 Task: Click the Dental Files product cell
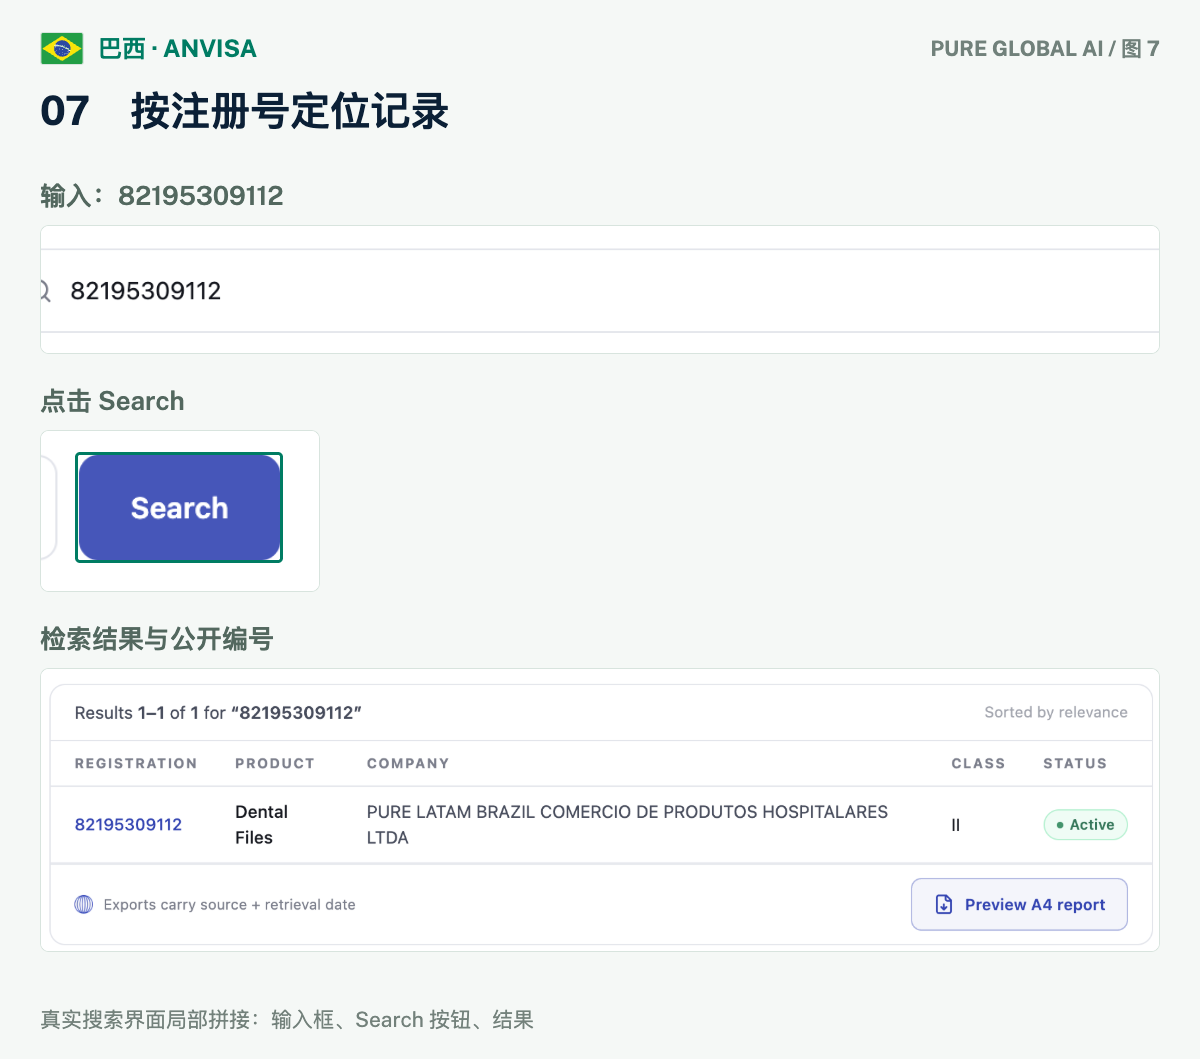point(261,825)
